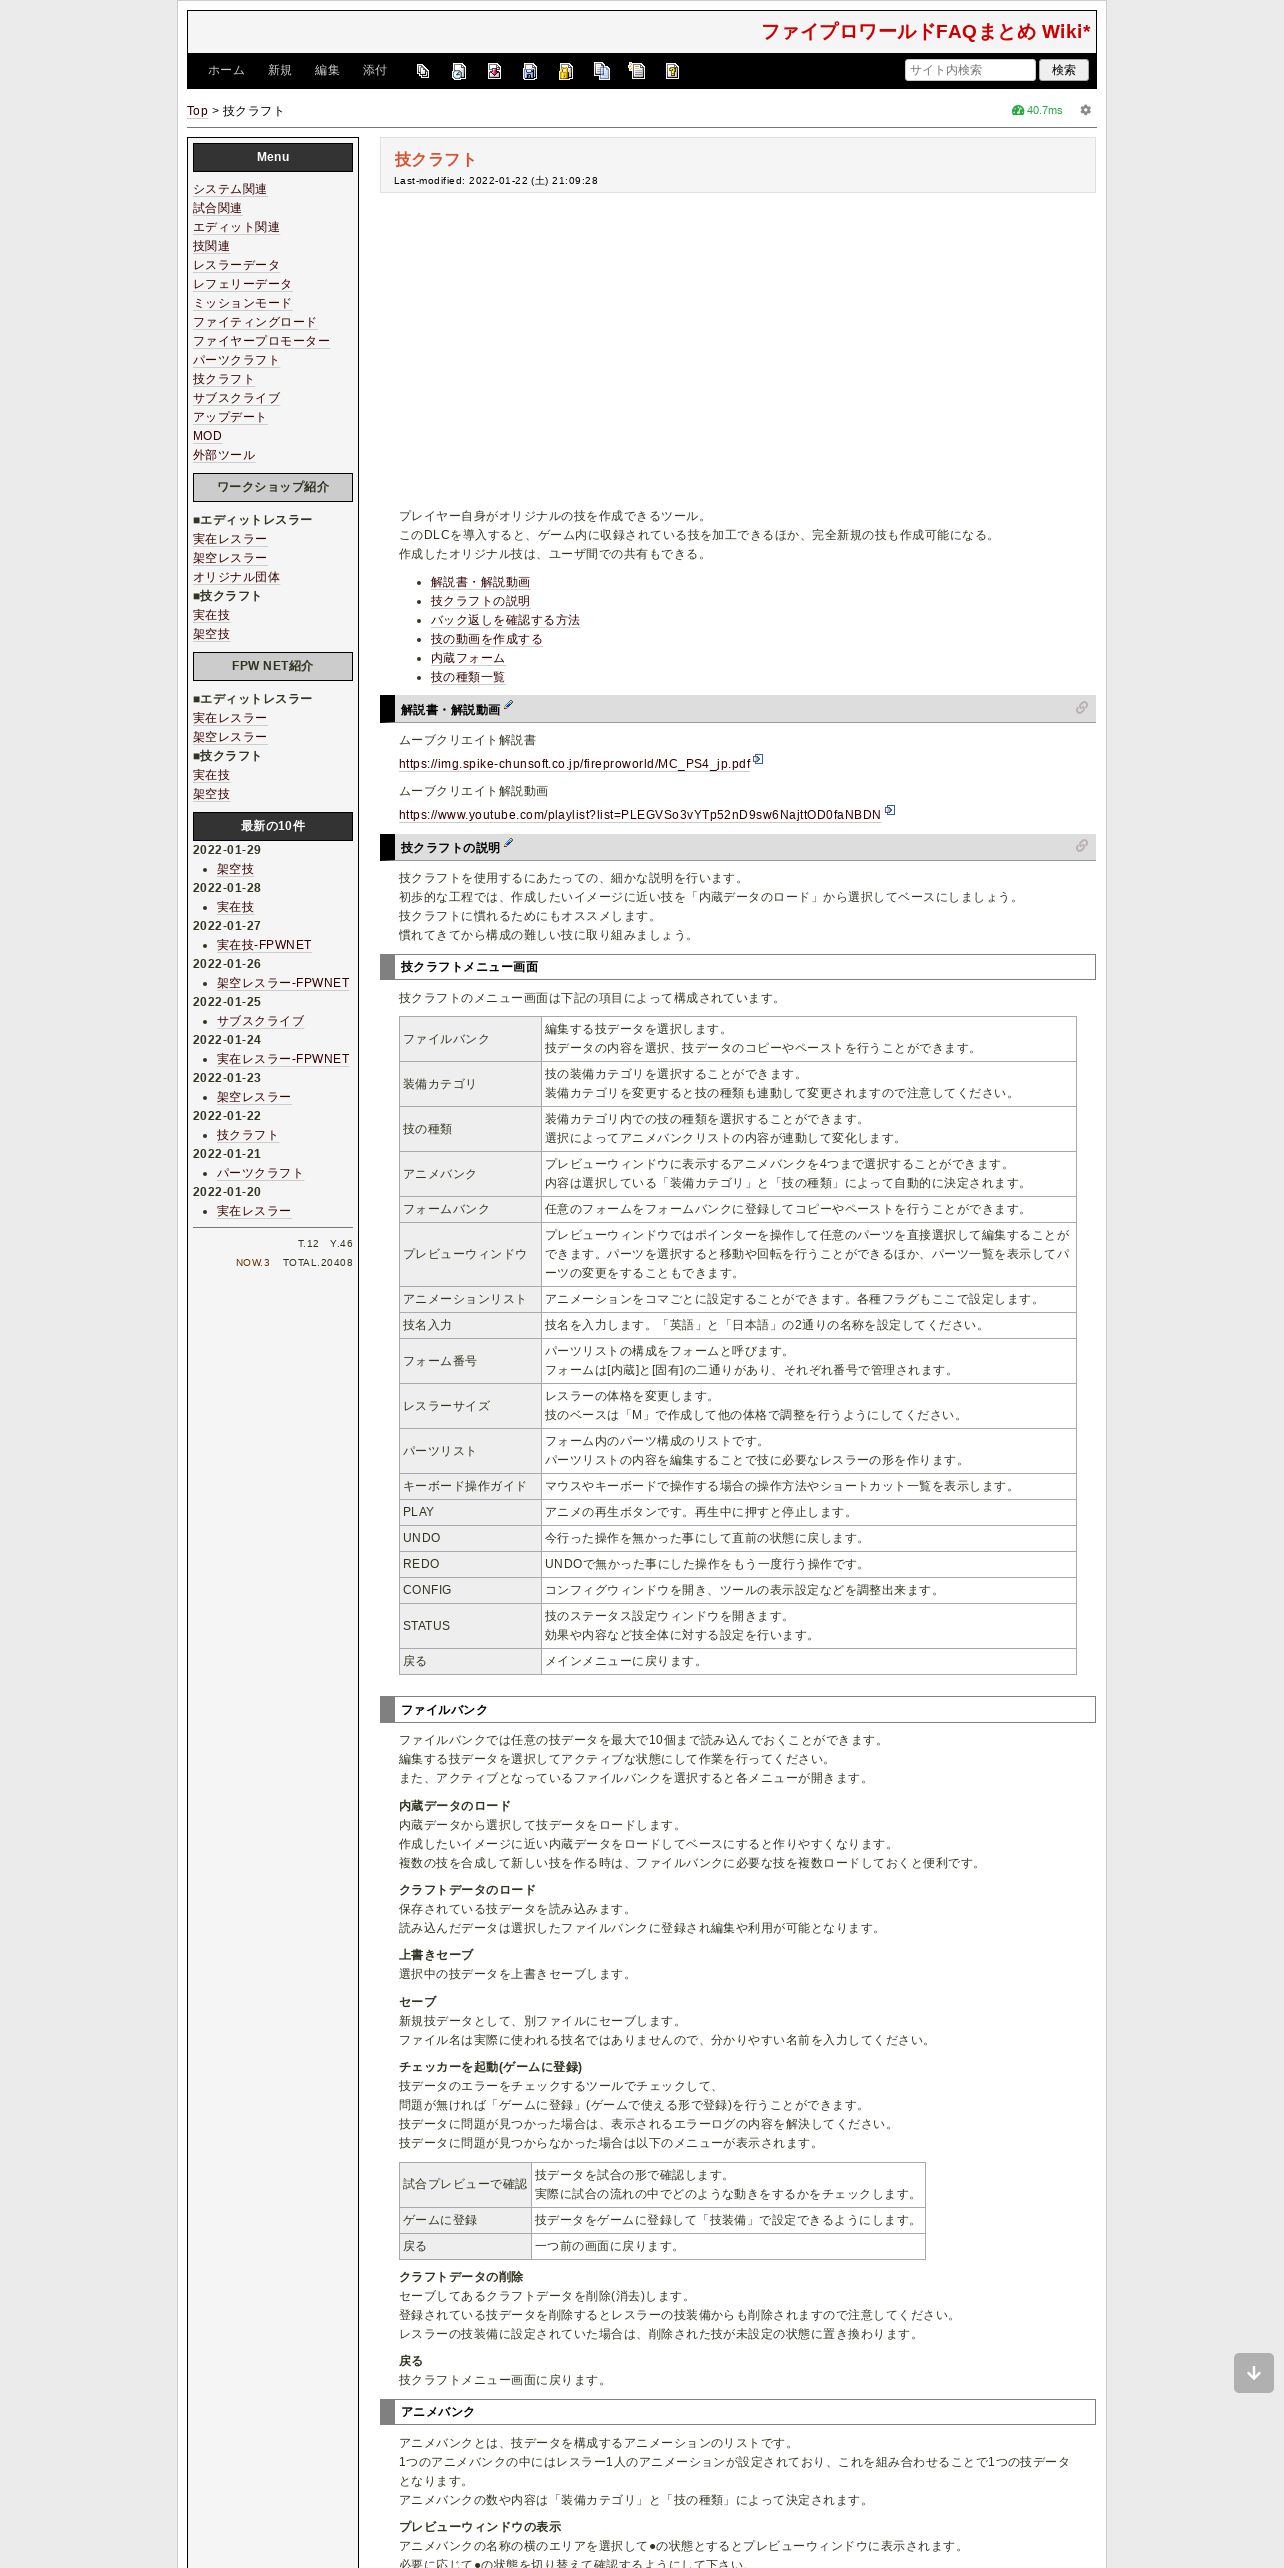The height and width of the screenshot is (2568, 1284).
Task: Click the diff icon with red arrow
Action: tap(494, 71)
